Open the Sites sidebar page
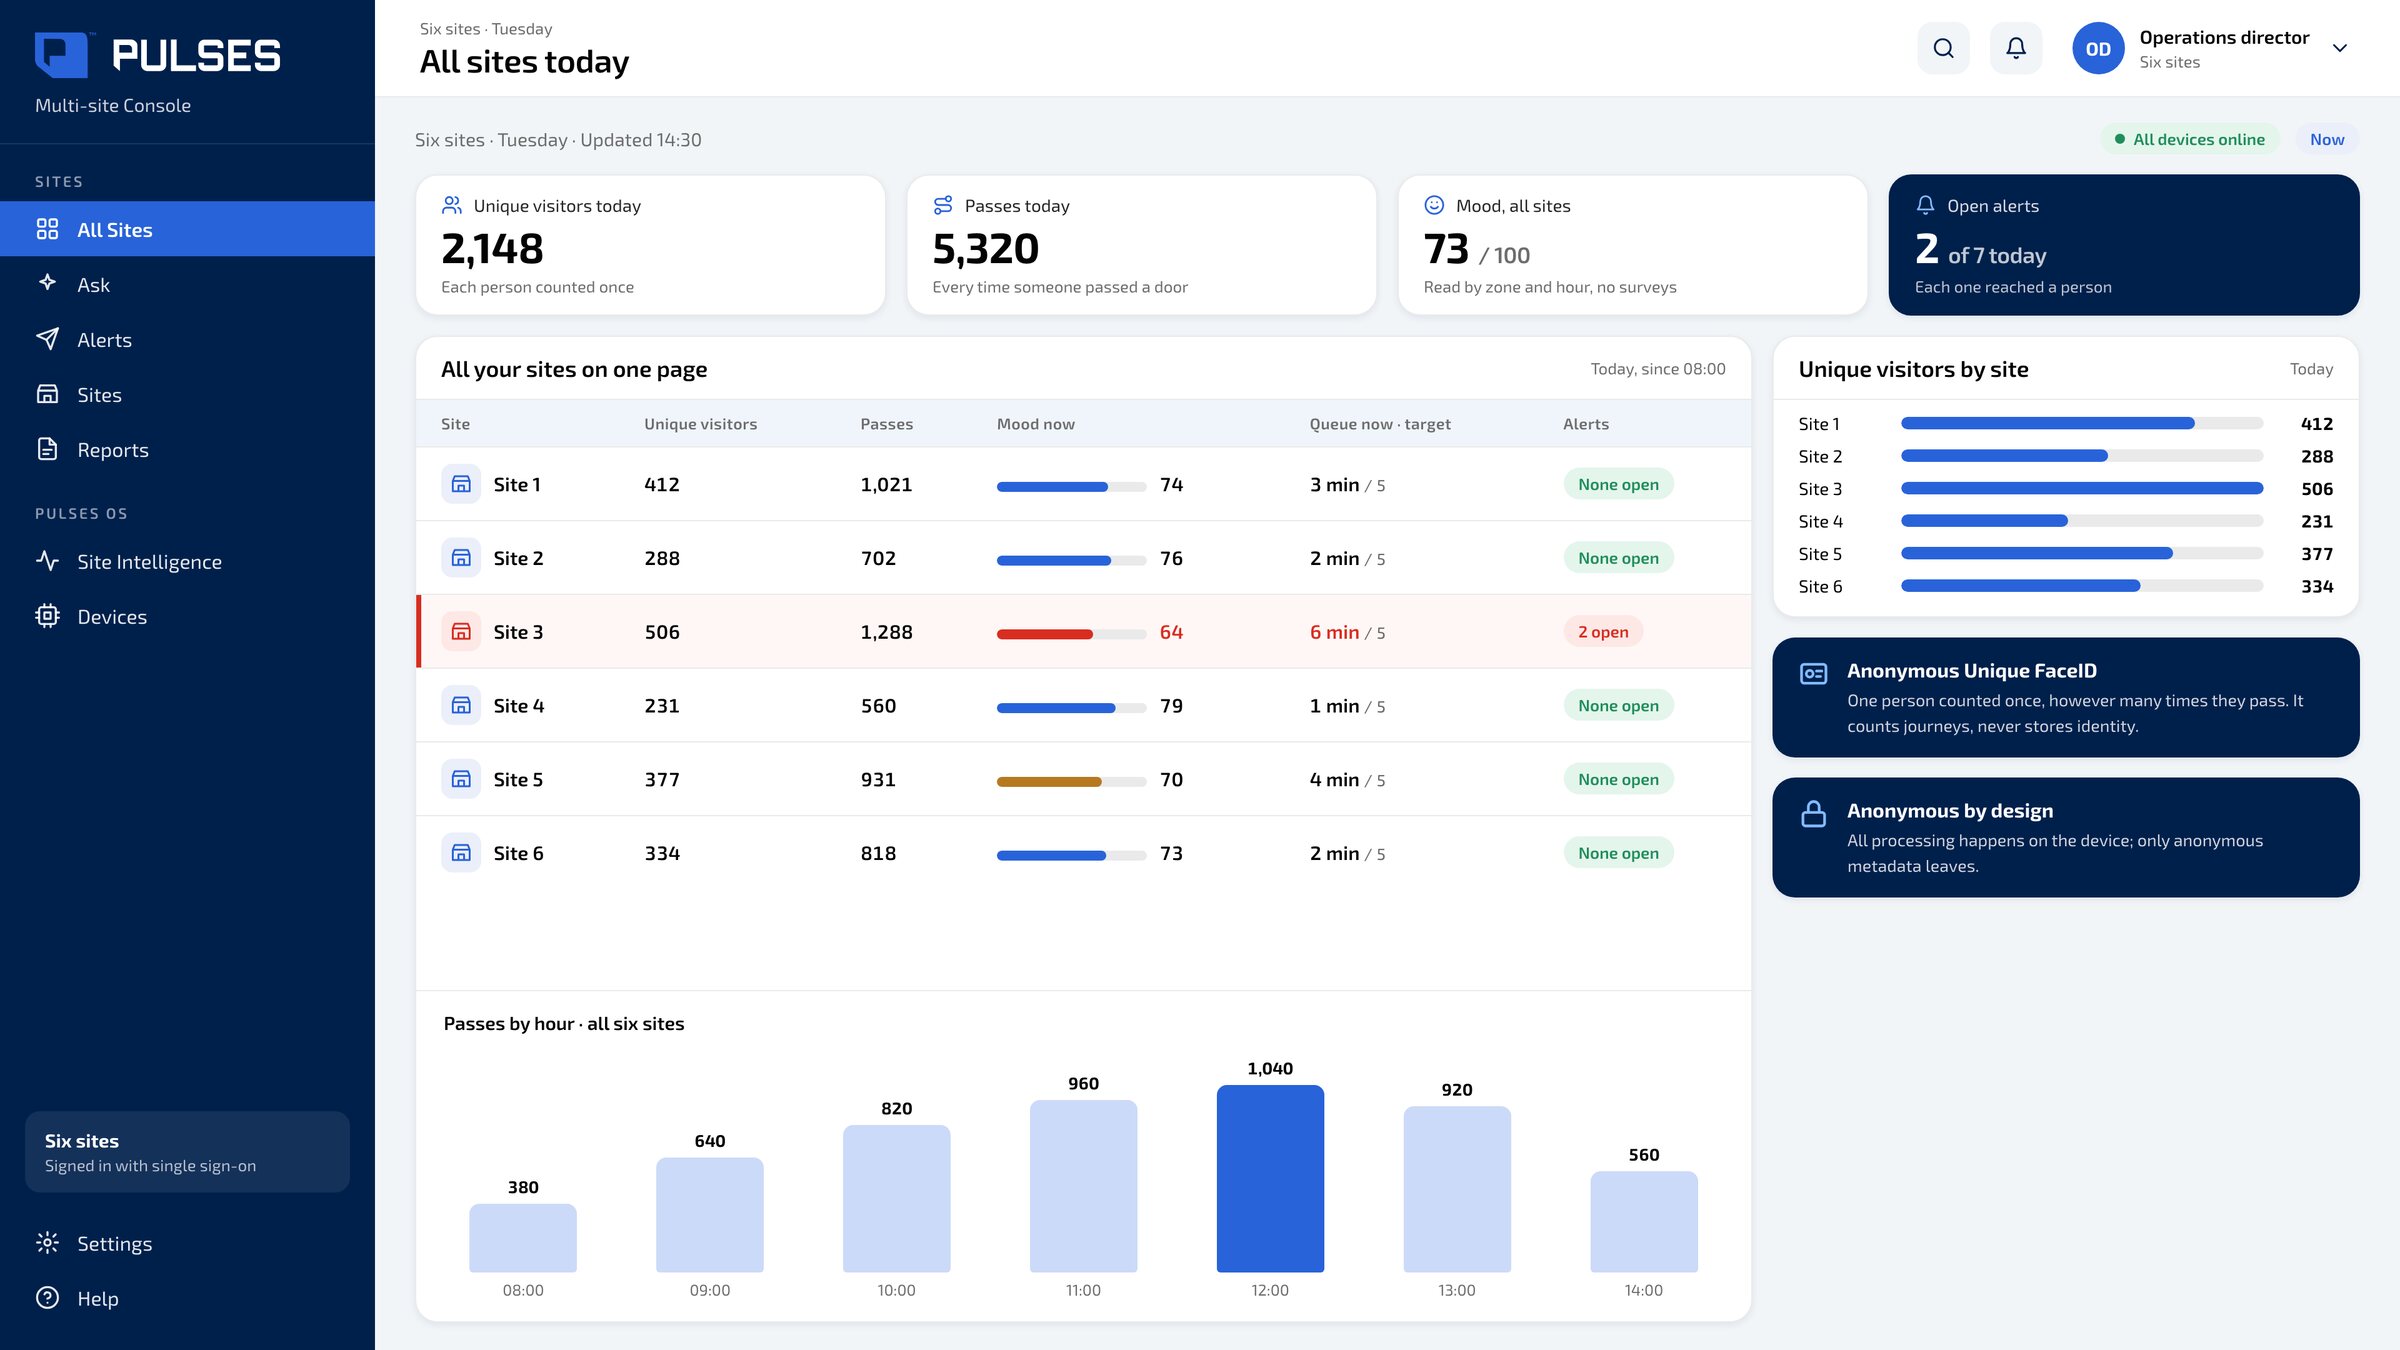The width and height of the screenshot is (2400, 1350). (187, 394)
